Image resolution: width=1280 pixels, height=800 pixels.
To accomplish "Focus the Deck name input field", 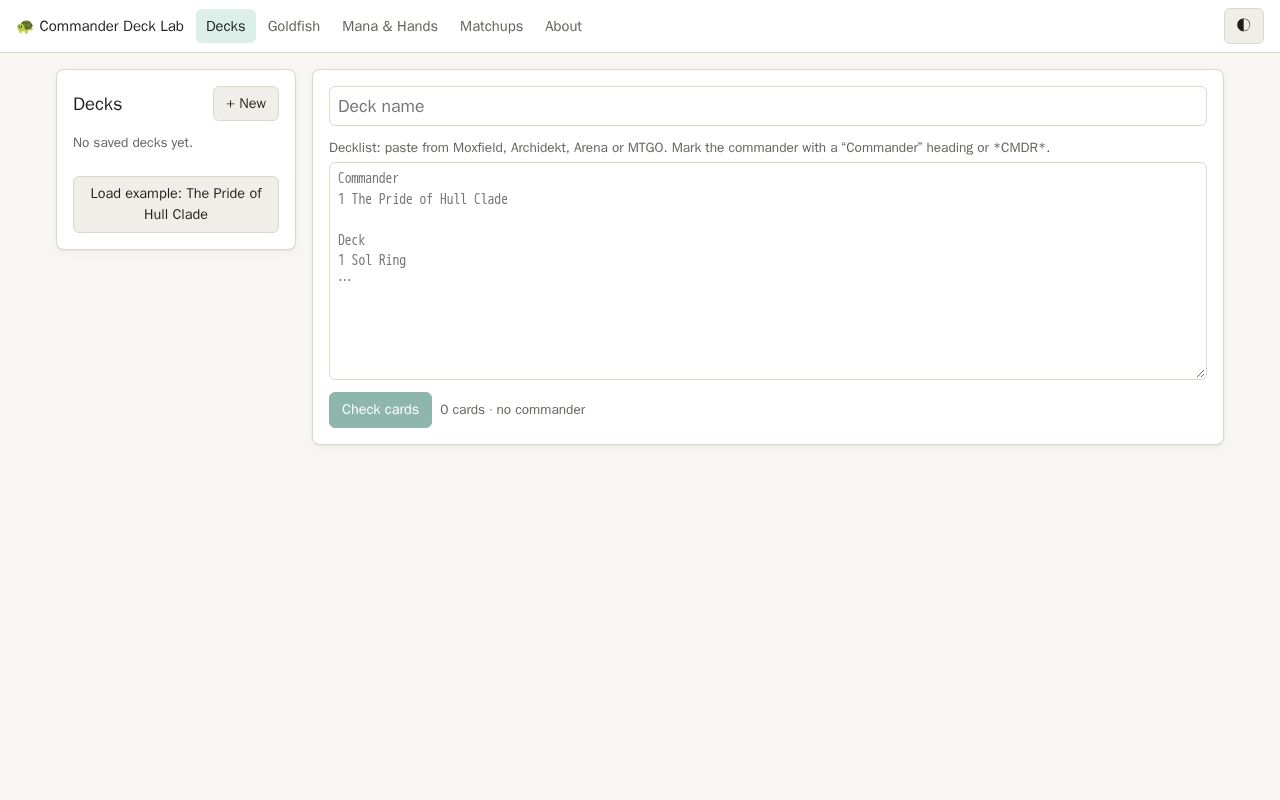I will coord(768,106).
